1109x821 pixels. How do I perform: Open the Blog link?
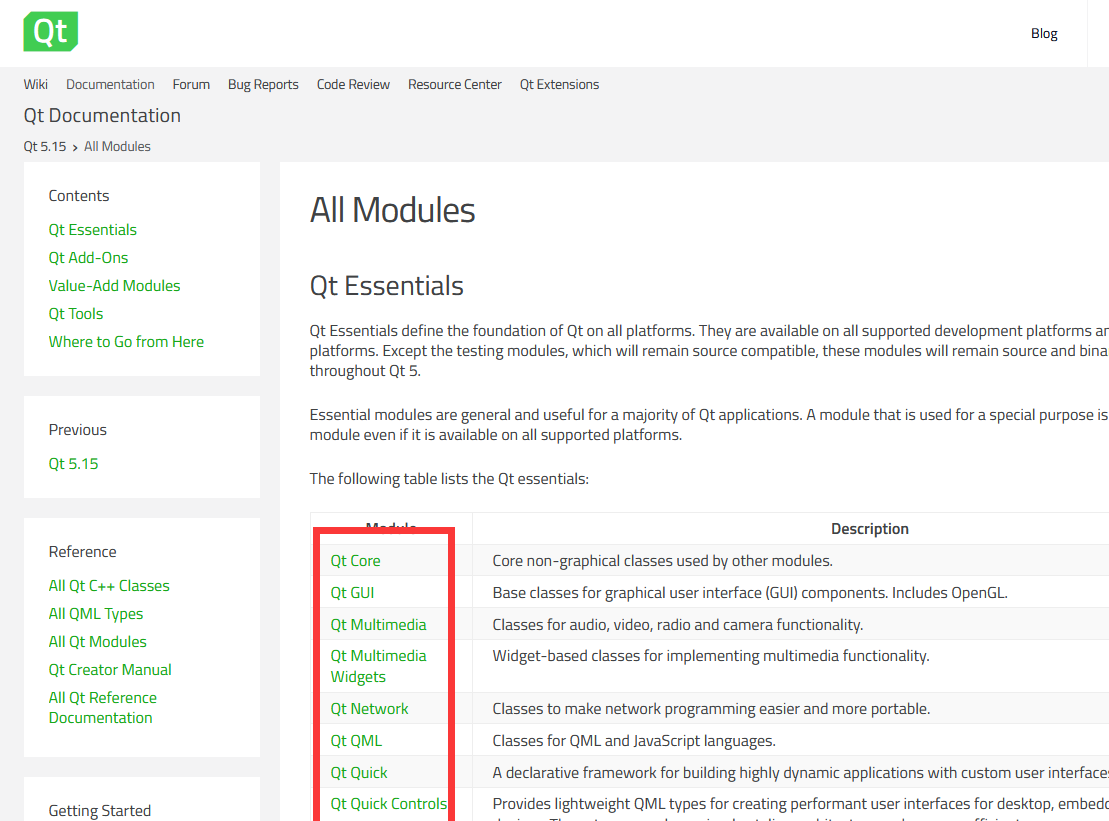coord(1043,33)
